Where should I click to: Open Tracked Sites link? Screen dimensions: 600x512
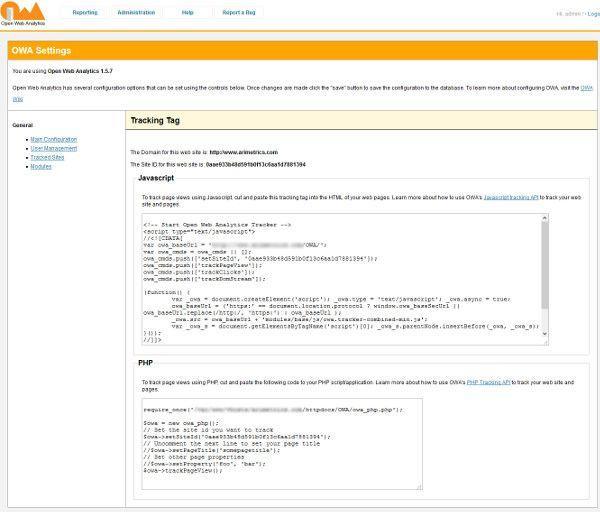47,158
